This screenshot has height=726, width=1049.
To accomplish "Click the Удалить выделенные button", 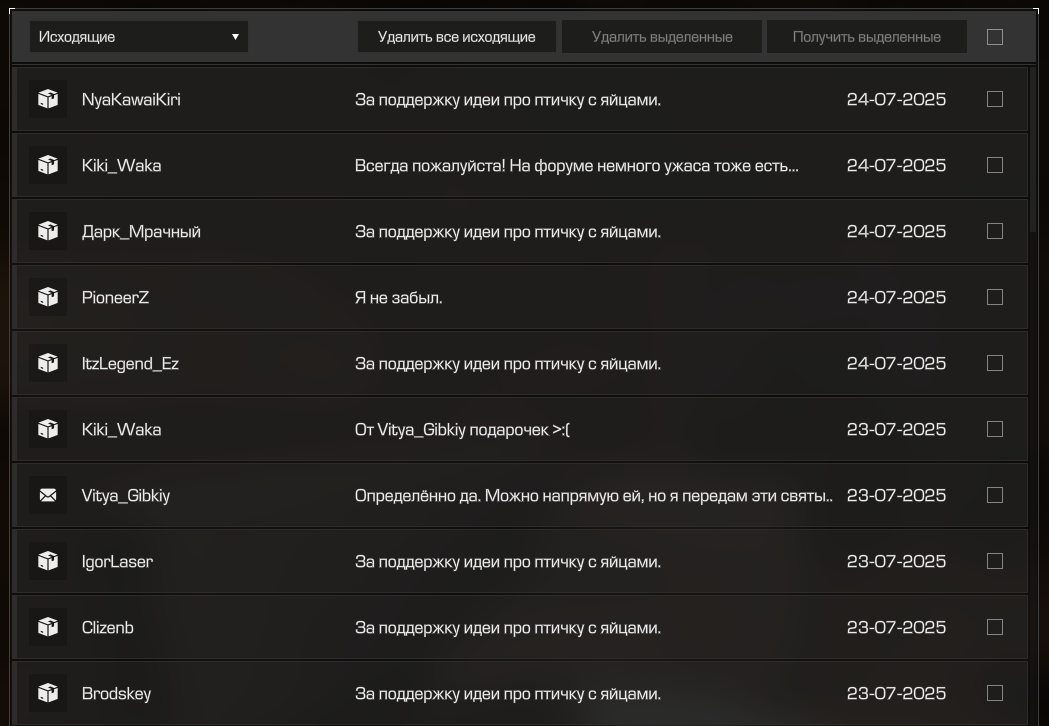I will point(662,37).
